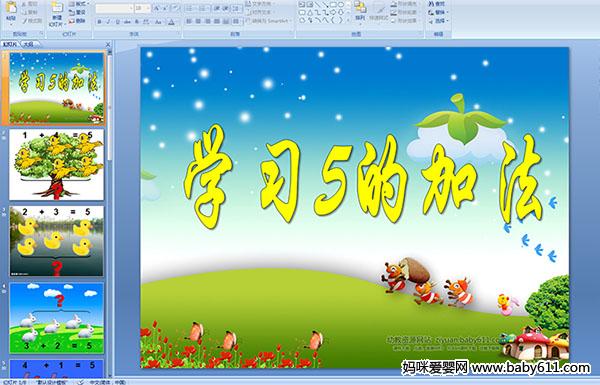
Task: Click the Arrange icon in drawing group
Action: point(360,7)
